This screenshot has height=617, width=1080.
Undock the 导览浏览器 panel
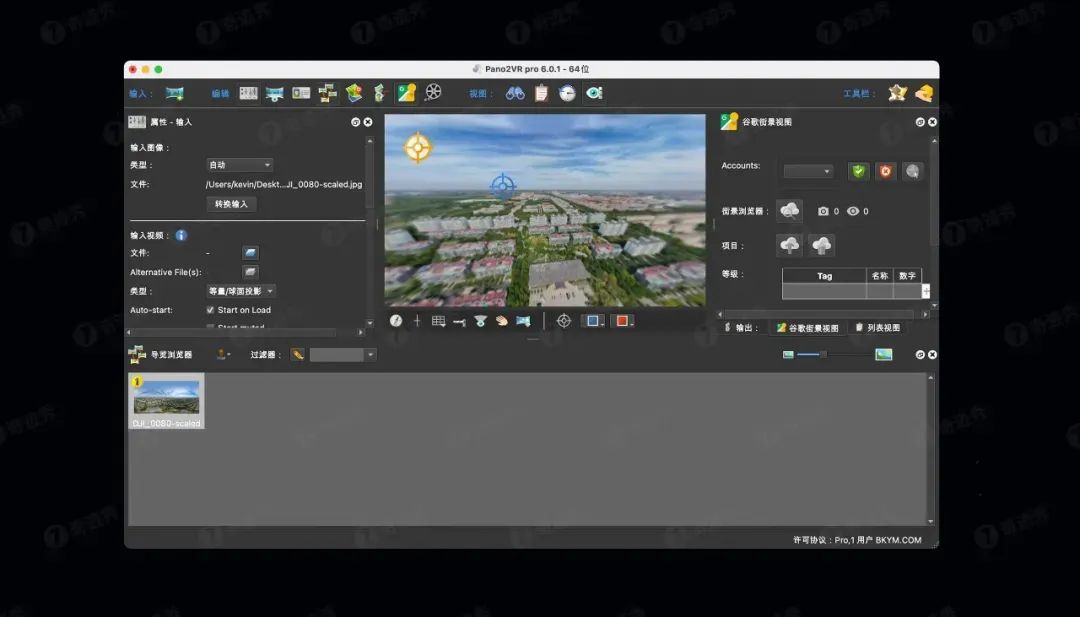[920, 355]
